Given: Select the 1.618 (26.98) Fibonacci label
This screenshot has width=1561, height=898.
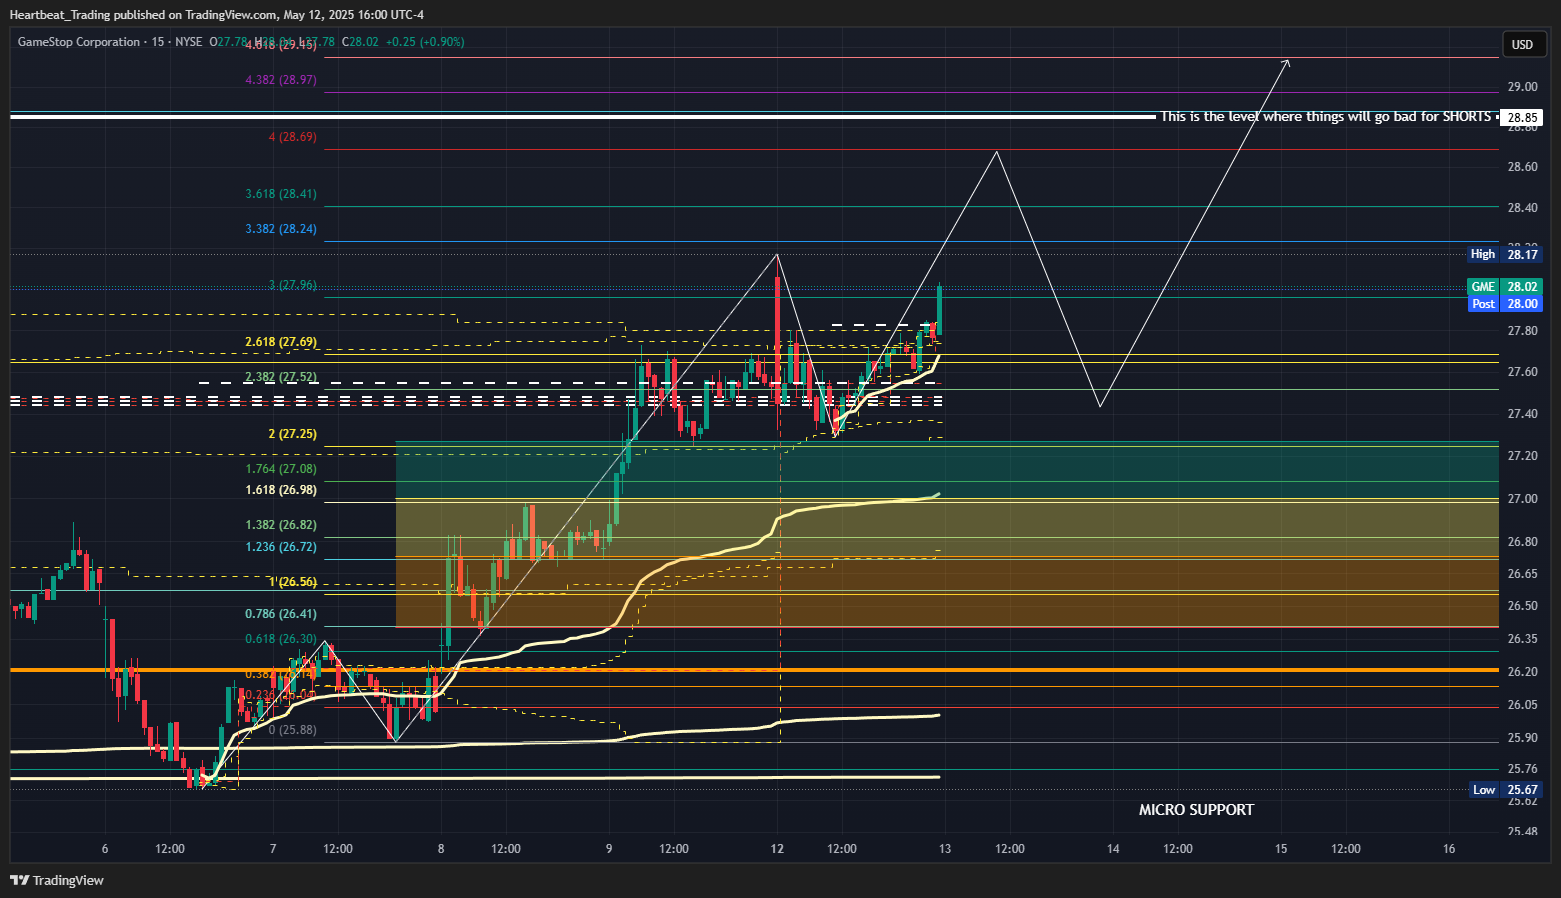Looking at the screenshot, I should point(281,490).
